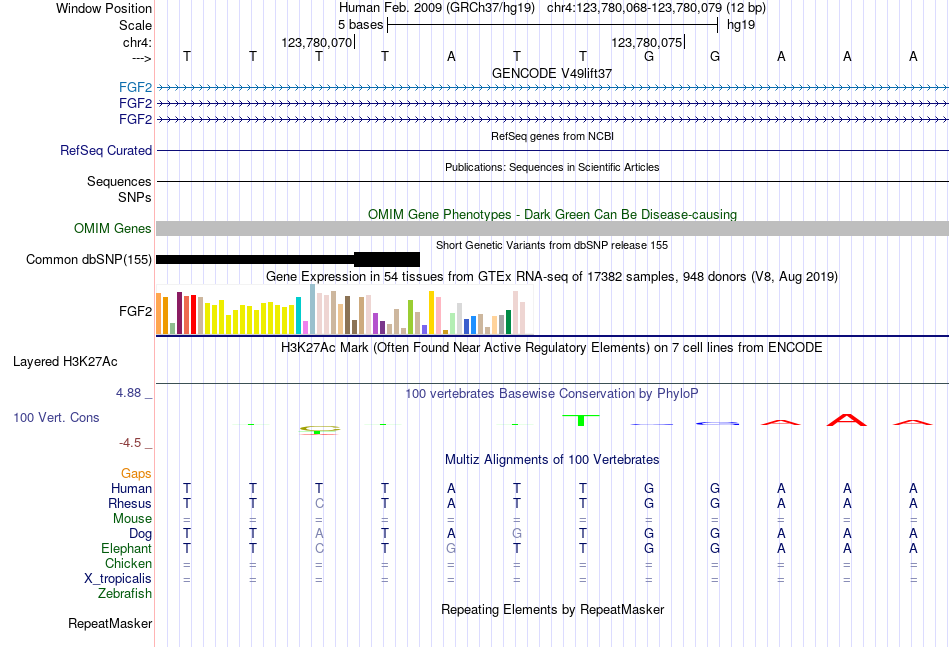Viewport: 950px width, 647px height.
Task: Click the gray OMIM Genes bar
Action: (x=552, y=228)
